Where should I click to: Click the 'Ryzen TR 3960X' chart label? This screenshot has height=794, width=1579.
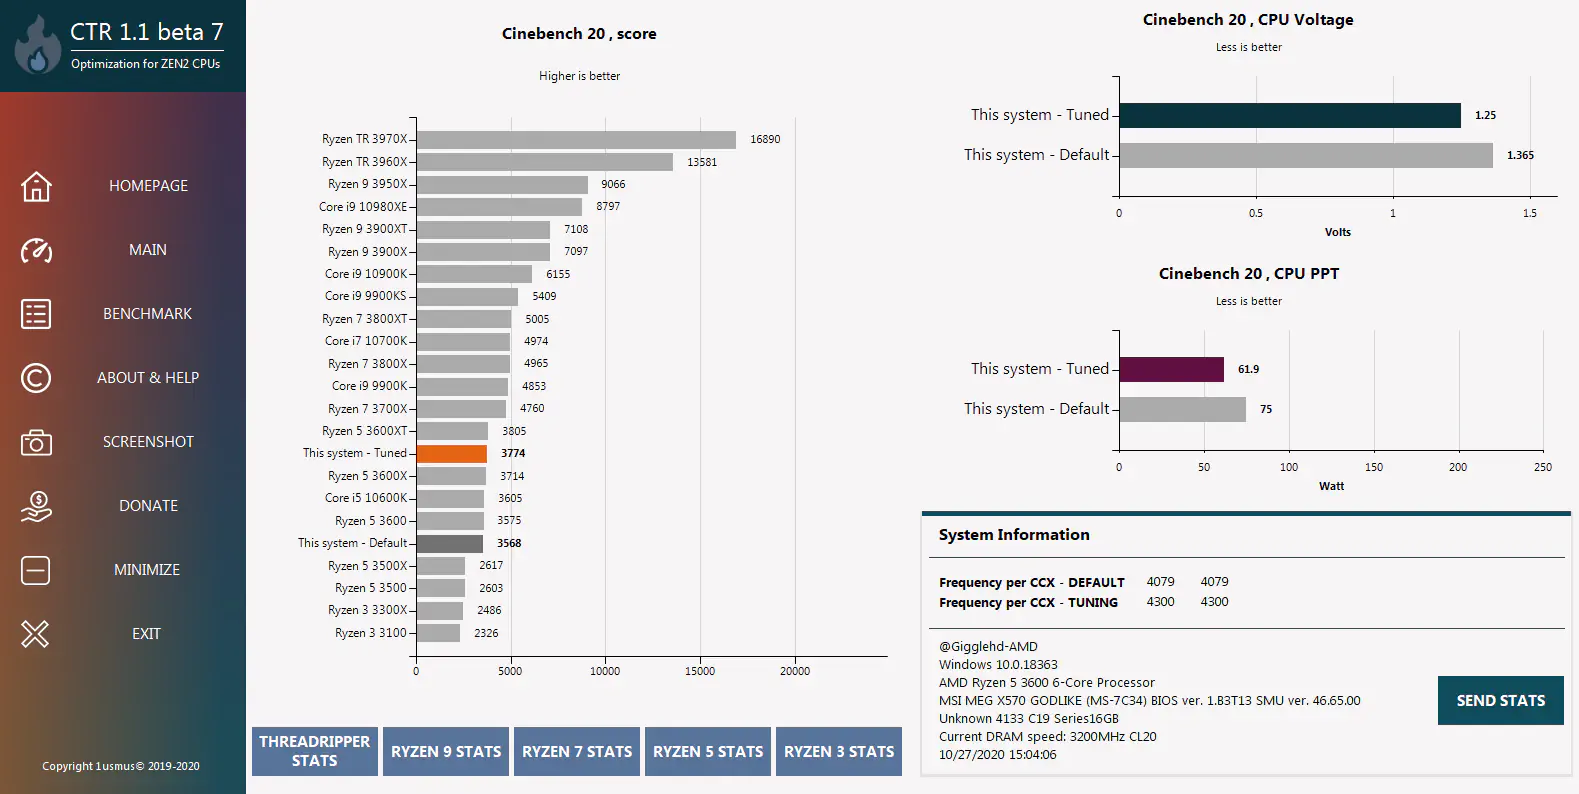(365, 162)
